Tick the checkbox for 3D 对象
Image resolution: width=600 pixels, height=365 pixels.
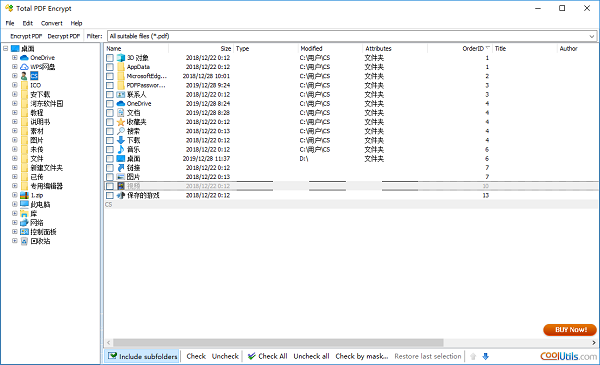[x=110, y=58]
